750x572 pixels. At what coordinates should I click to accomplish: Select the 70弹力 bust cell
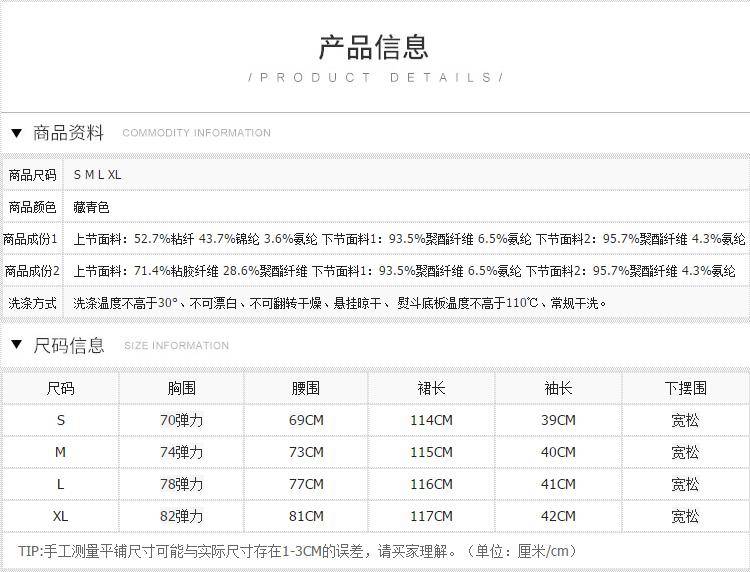181,420
